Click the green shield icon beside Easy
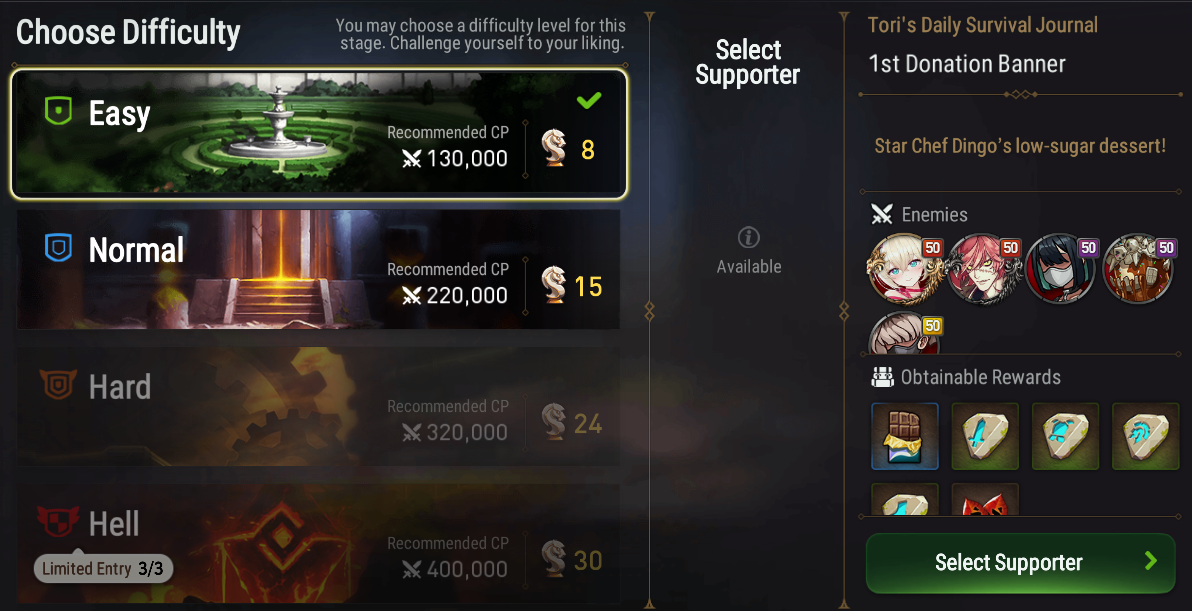The height and width of the screenshot is (611, 1192). tap(59, 111)
